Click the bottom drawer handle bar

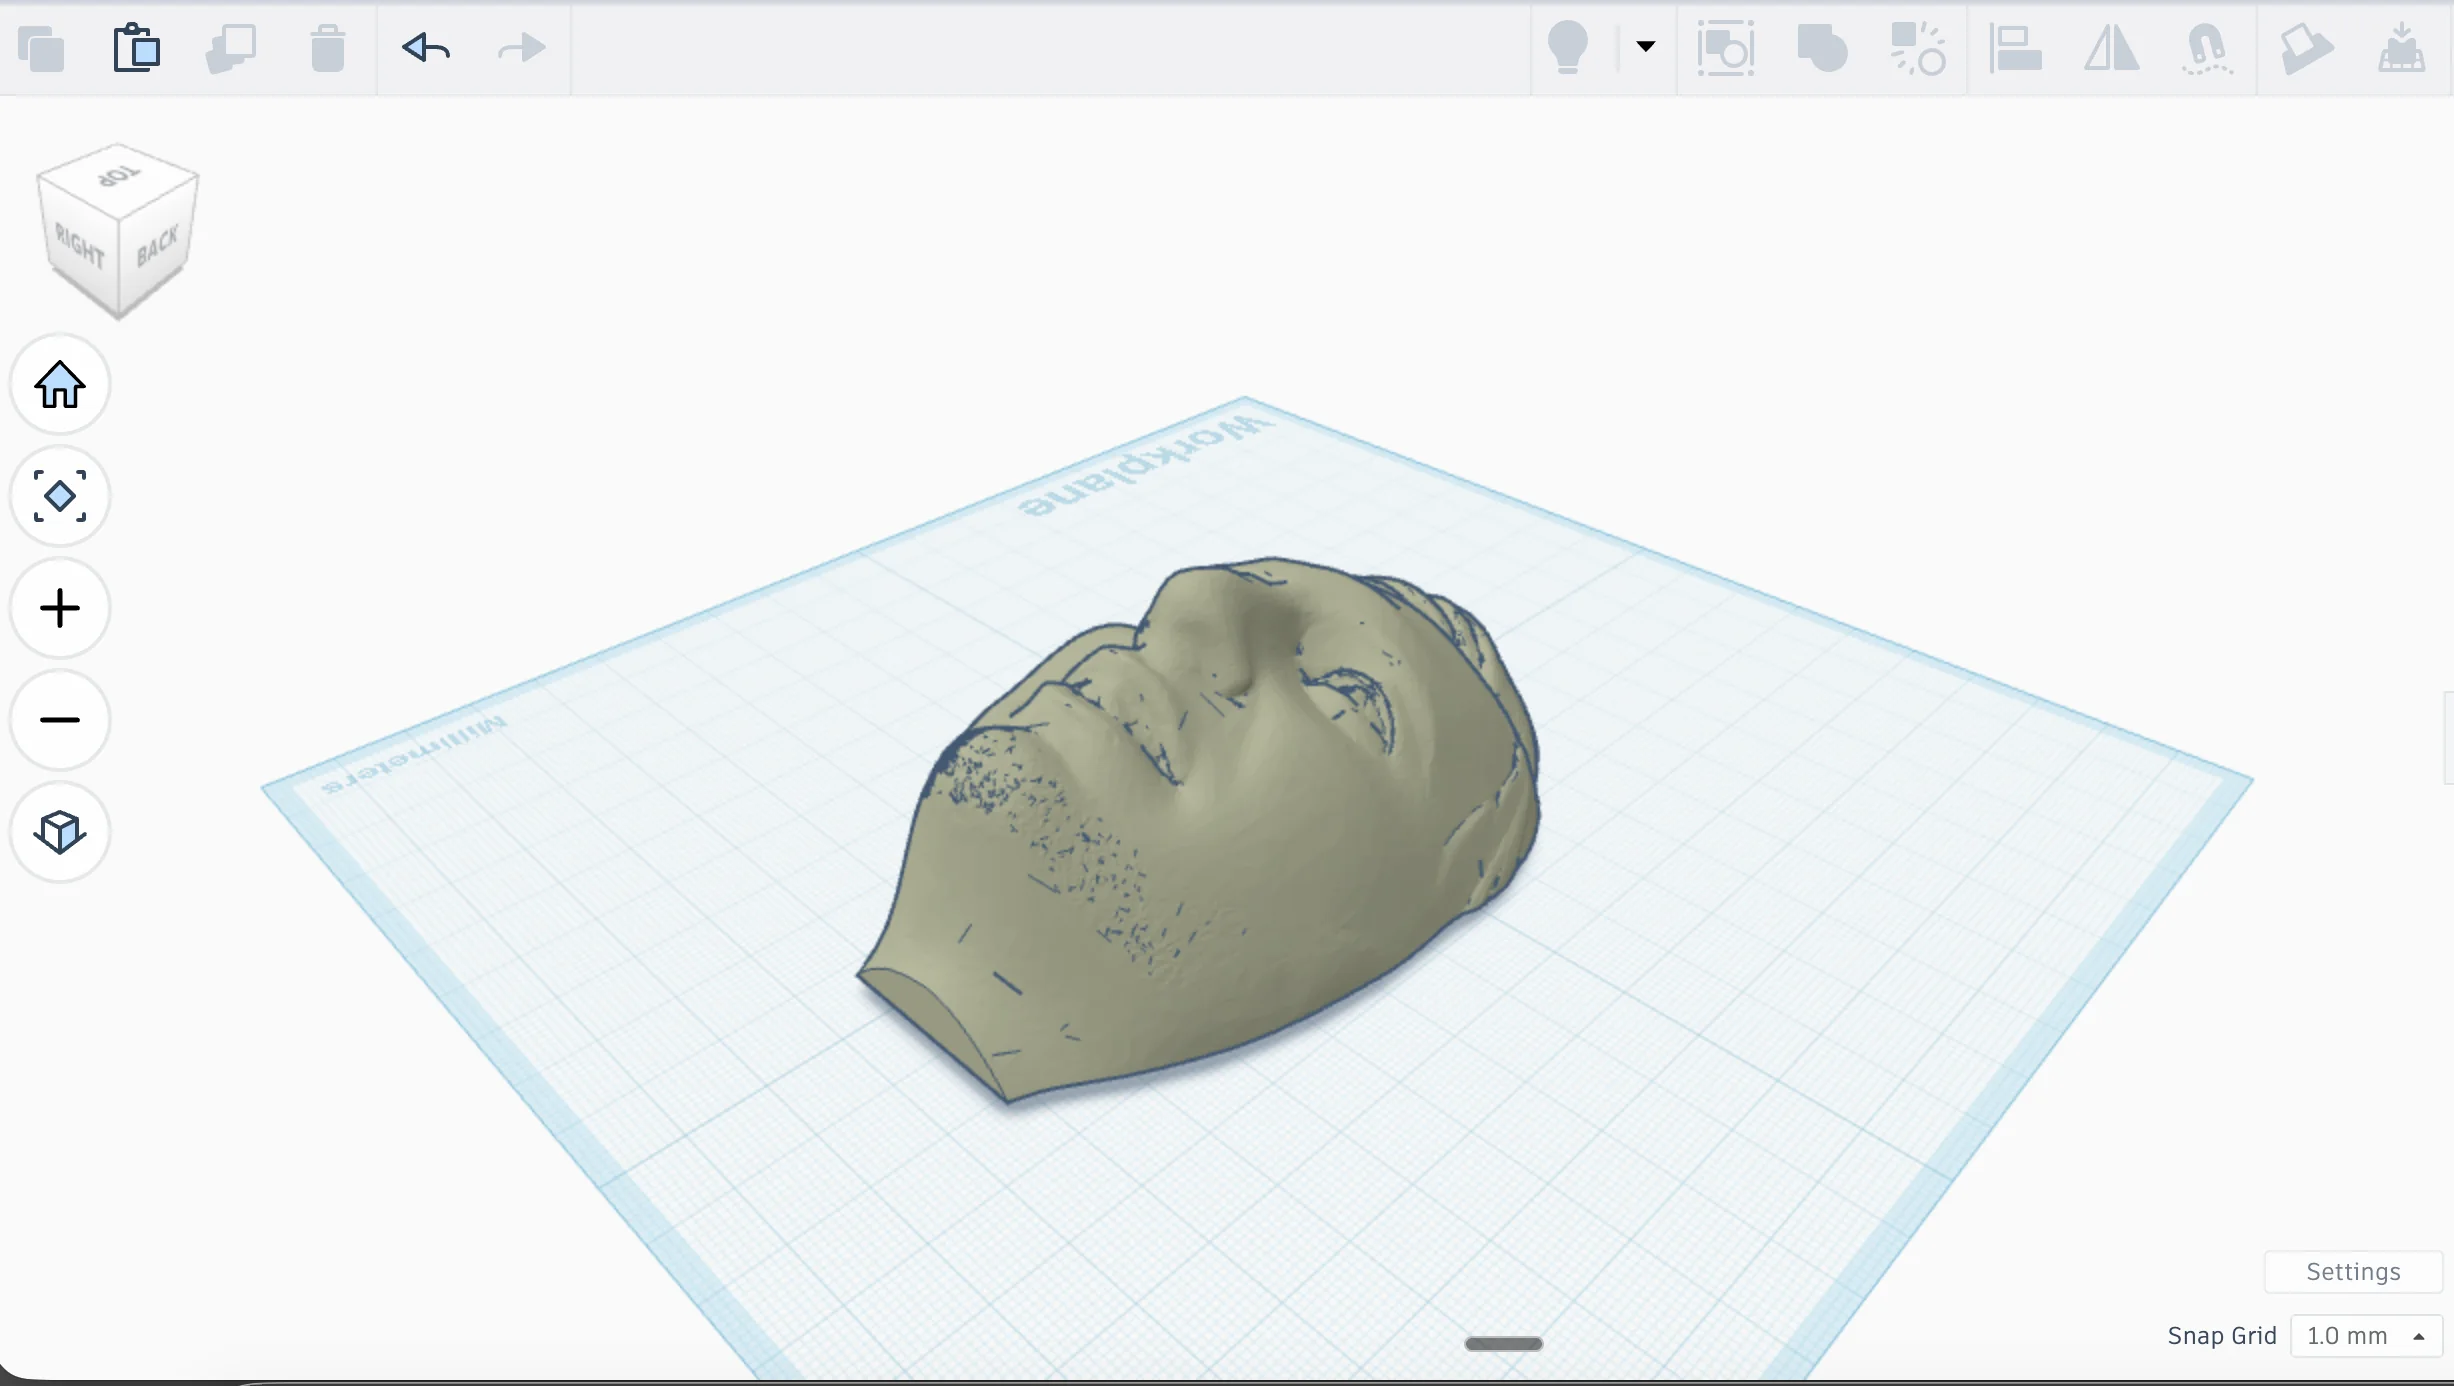1503,1344
